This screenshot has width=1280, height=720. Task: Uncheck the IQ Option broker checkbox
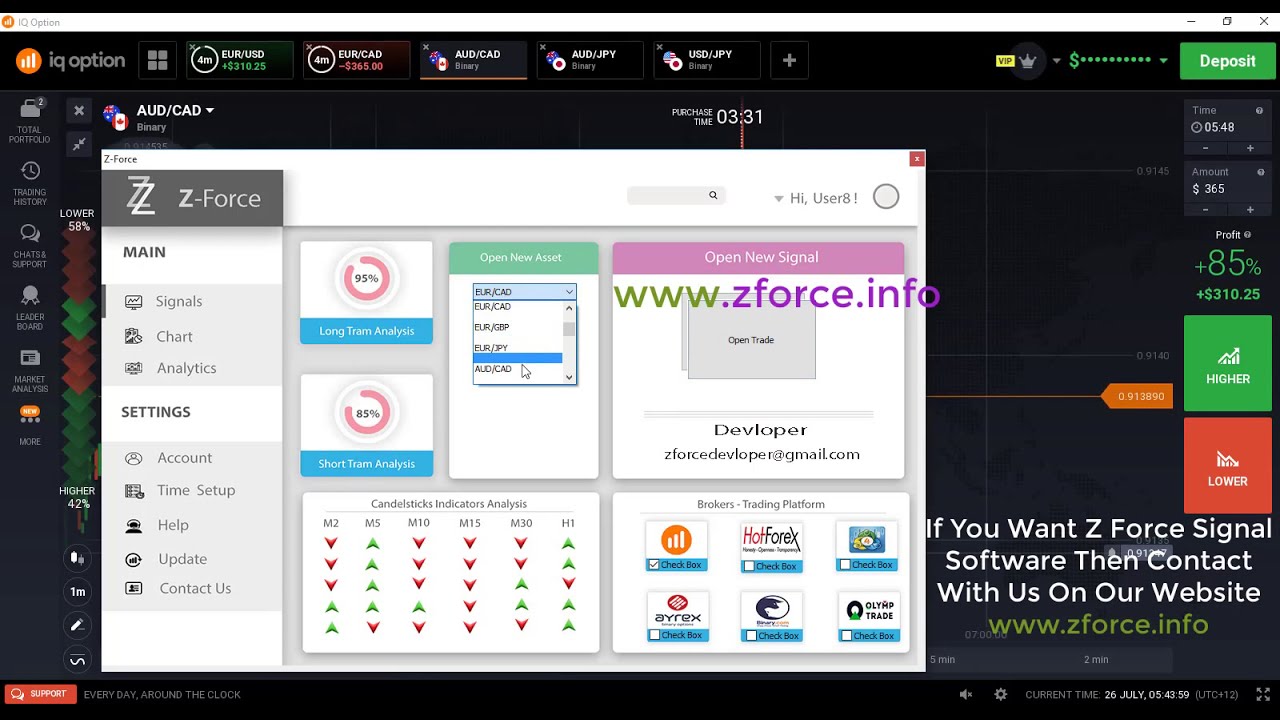pyautogui.click(x=654, y=565)
